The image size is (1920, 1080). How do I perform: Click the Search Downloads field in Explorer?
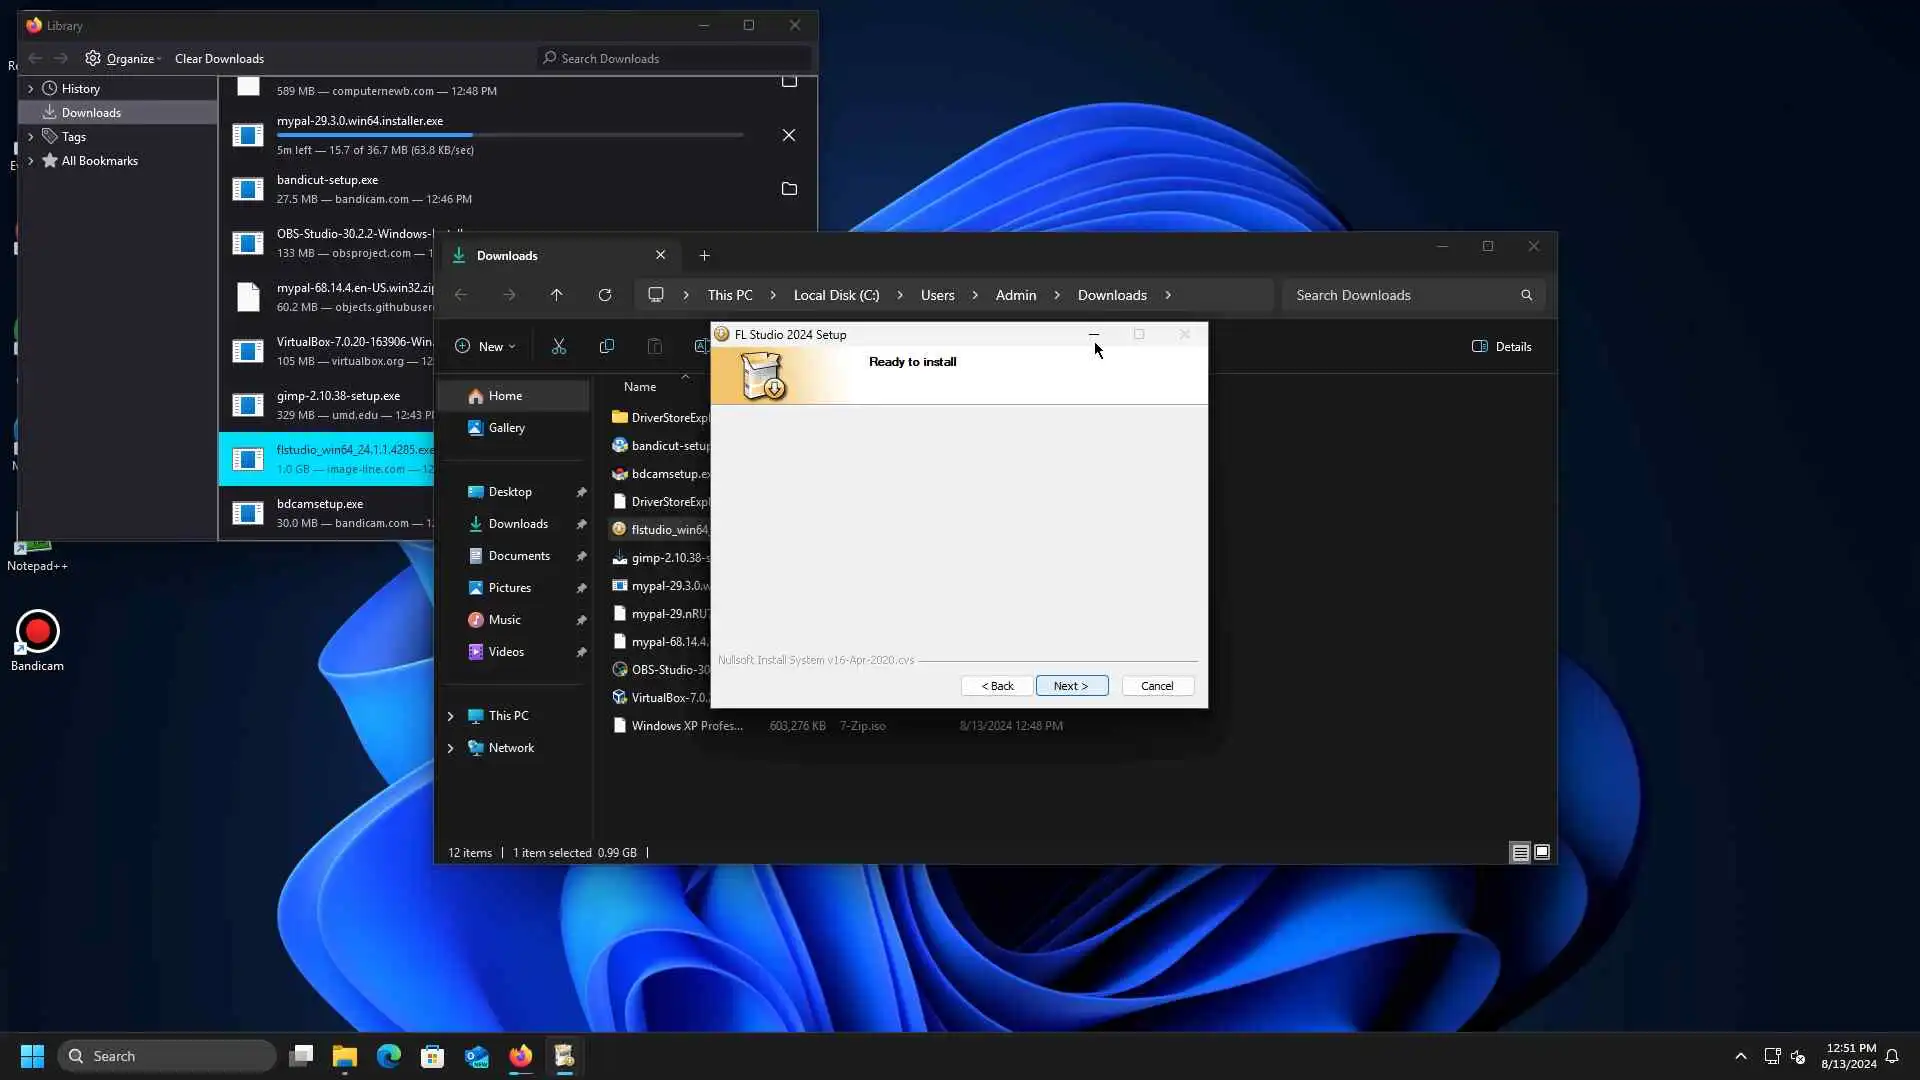pos(1400,295)
